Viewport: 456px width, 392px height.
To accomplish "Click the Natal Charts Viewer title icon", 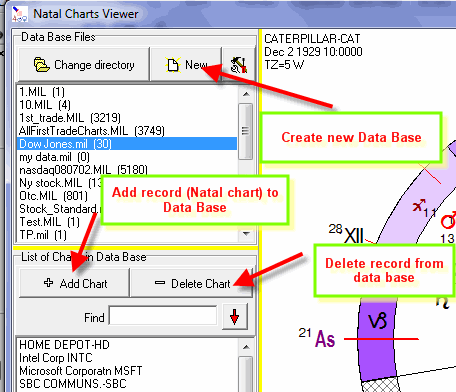I will (x=19, y=14).
